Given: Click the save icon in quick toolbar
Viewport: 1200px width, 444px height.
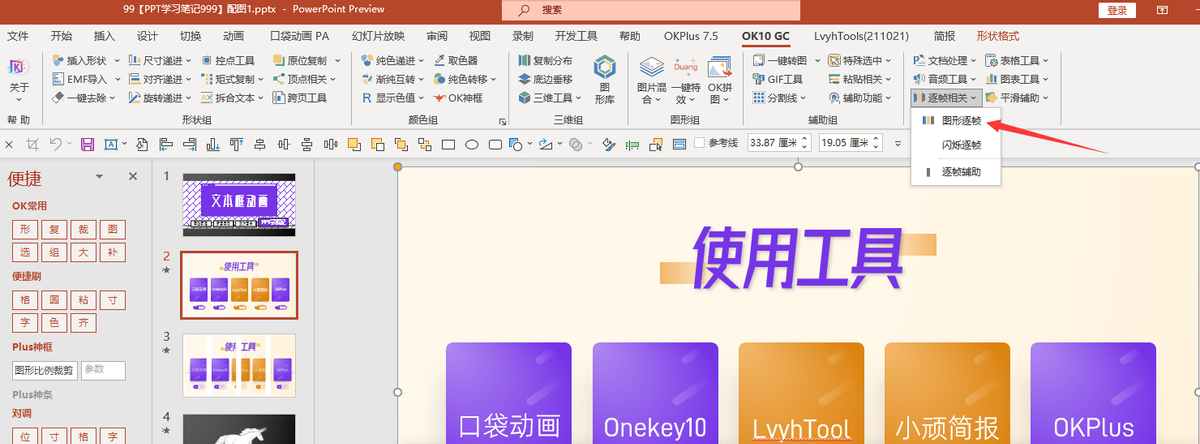Looking at the screenshot, I should 87,144.
